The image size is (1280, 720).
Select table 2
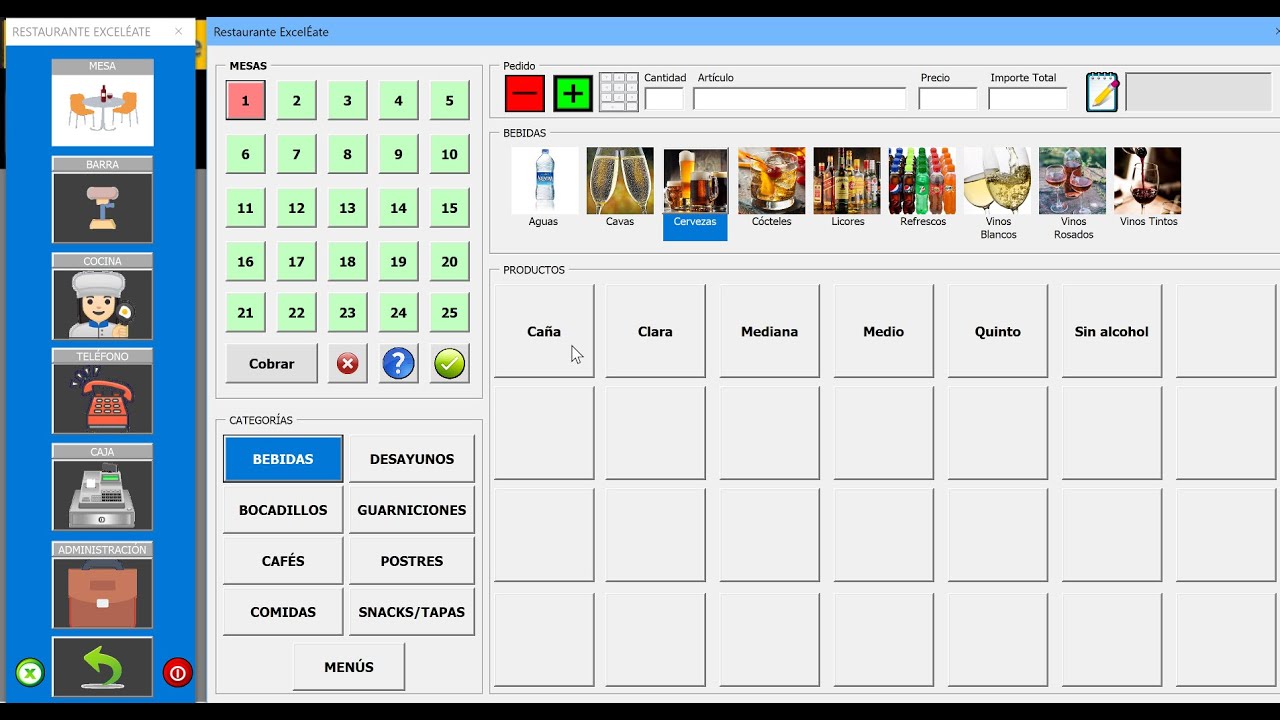tap(296, 101)
